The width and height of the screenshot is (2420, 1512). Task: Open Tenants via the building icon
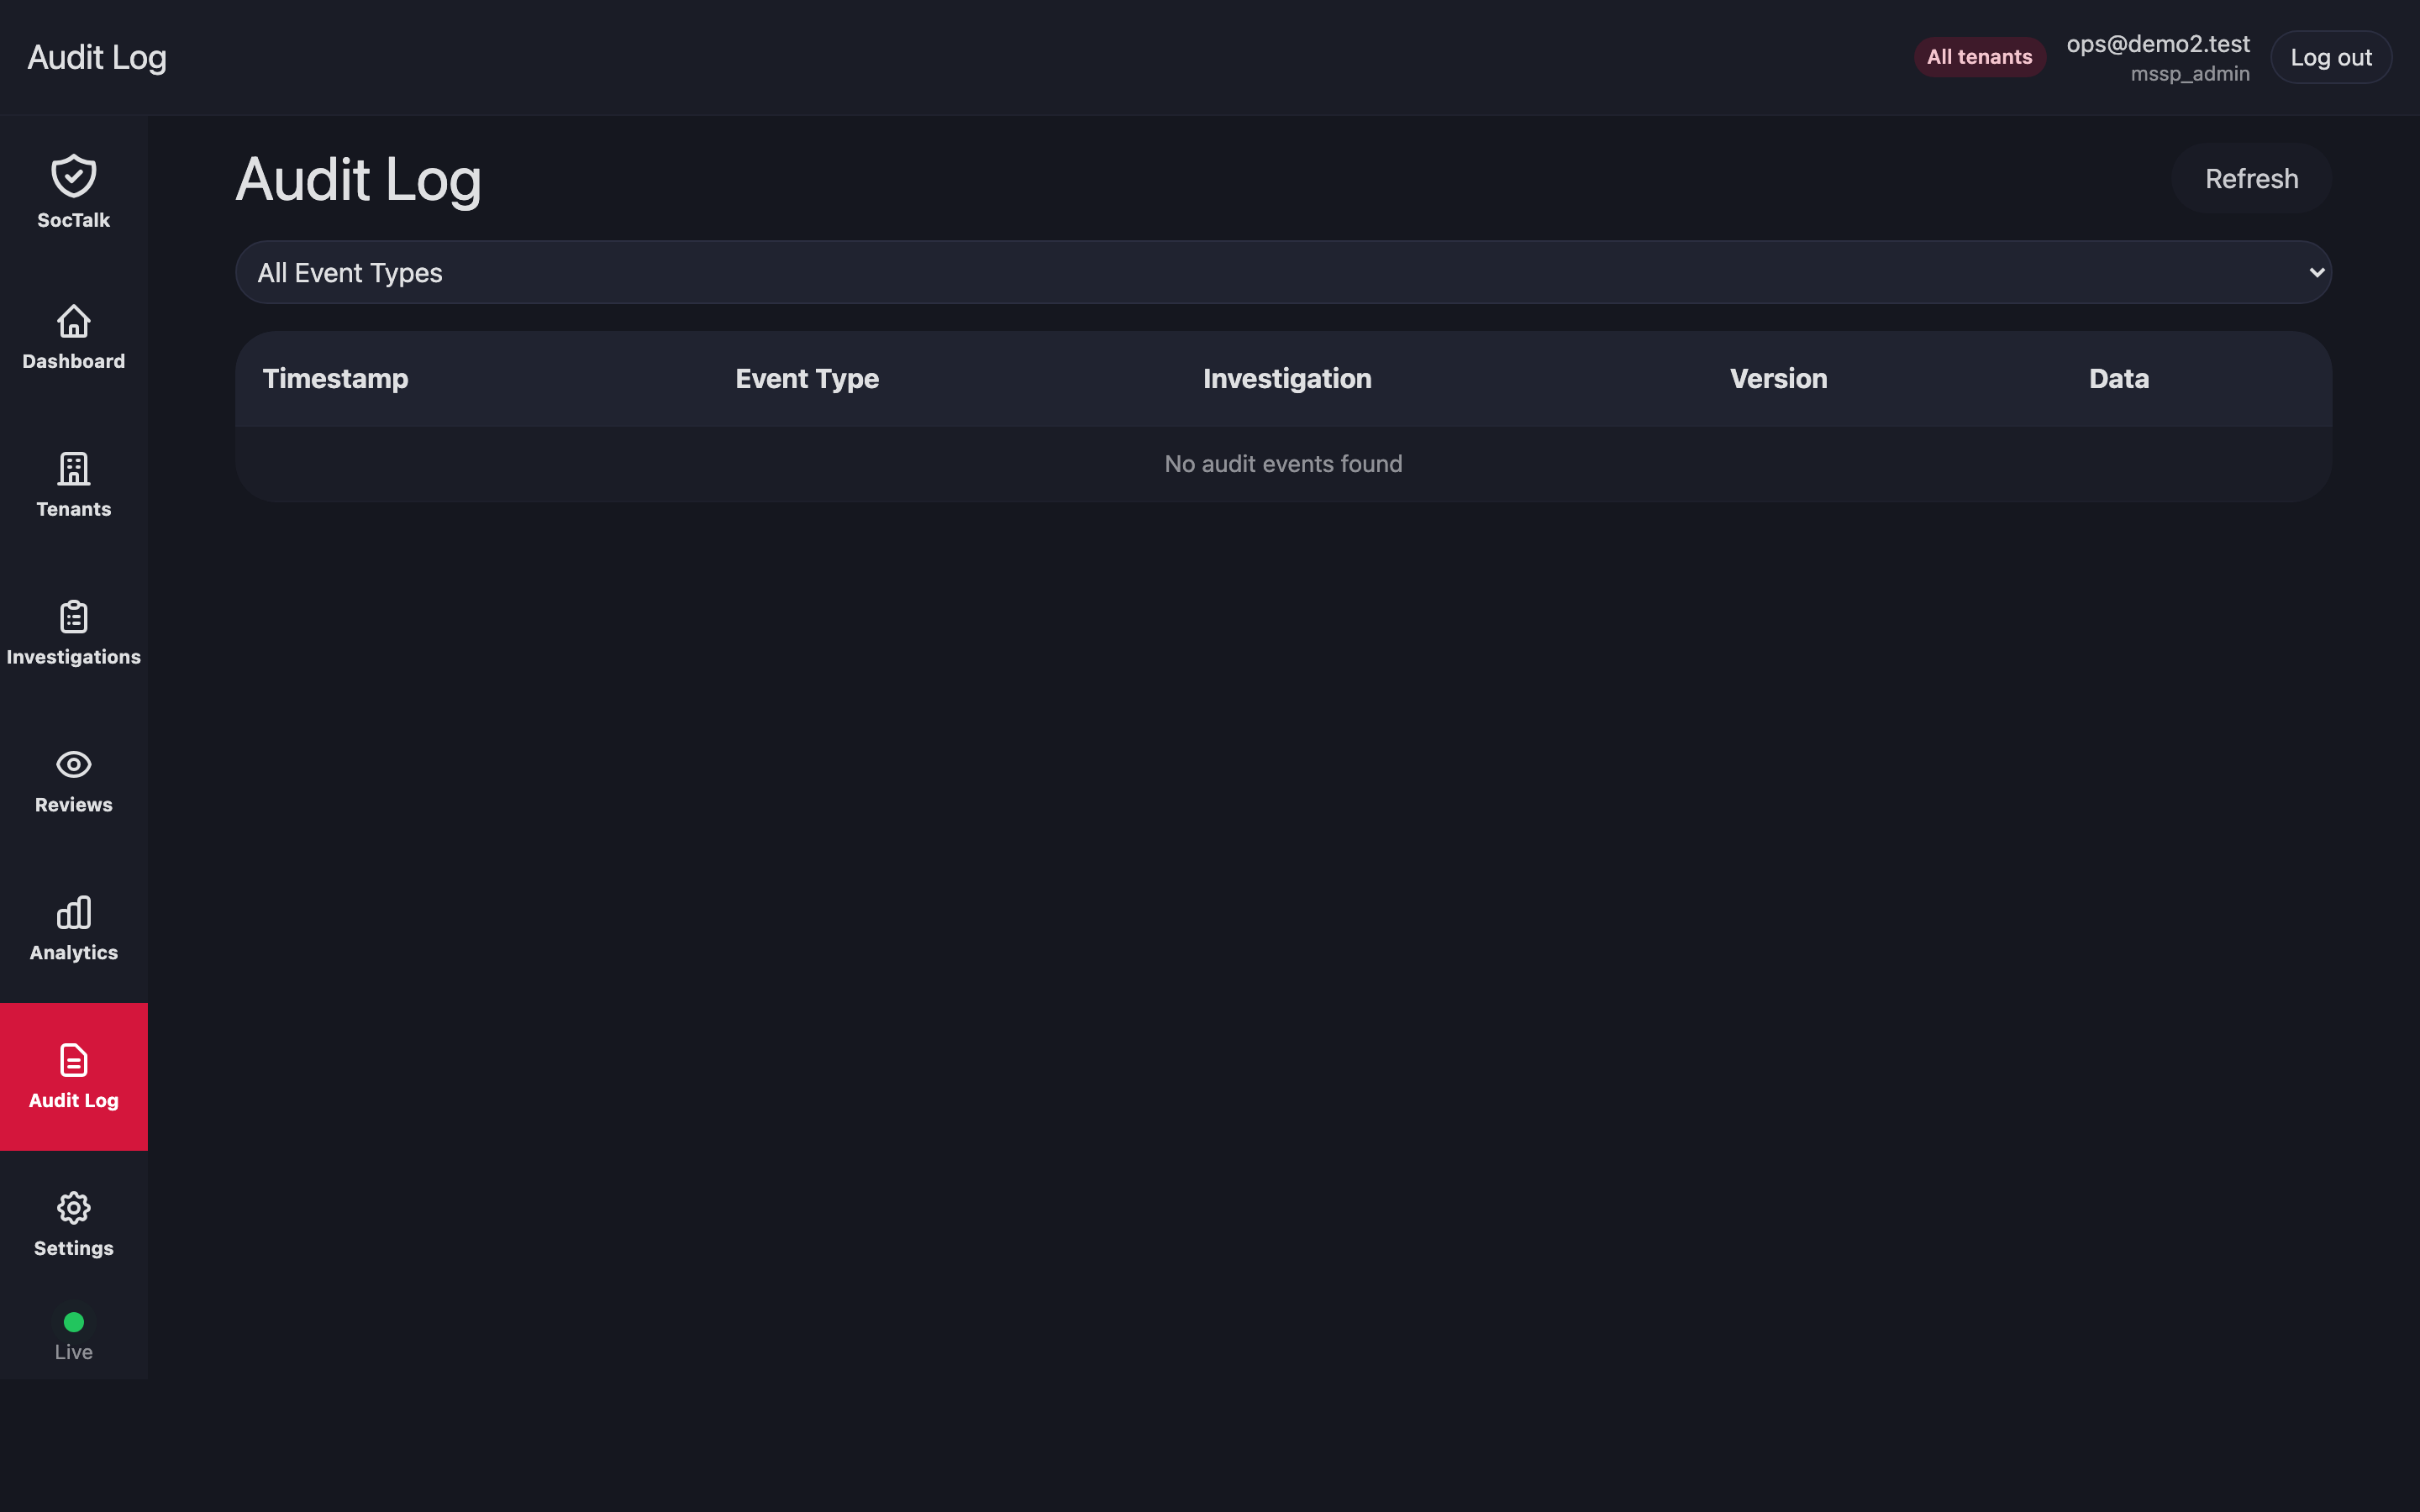[74, 469]
